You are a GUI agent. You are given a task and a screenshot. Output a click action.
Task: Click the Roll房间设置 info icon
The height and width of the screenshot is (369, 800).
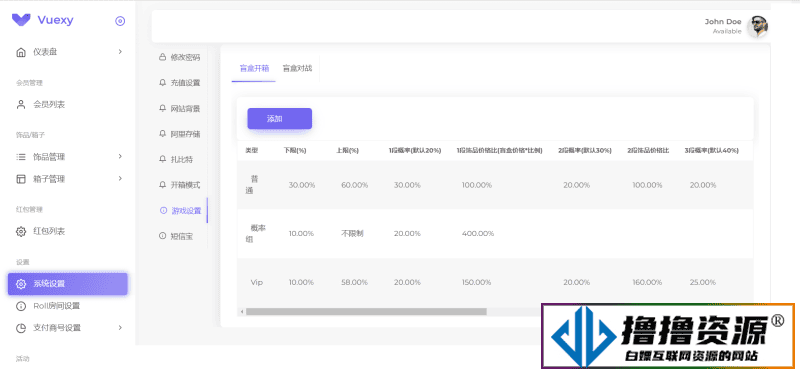pyautogui.click(x=21, y=306)
